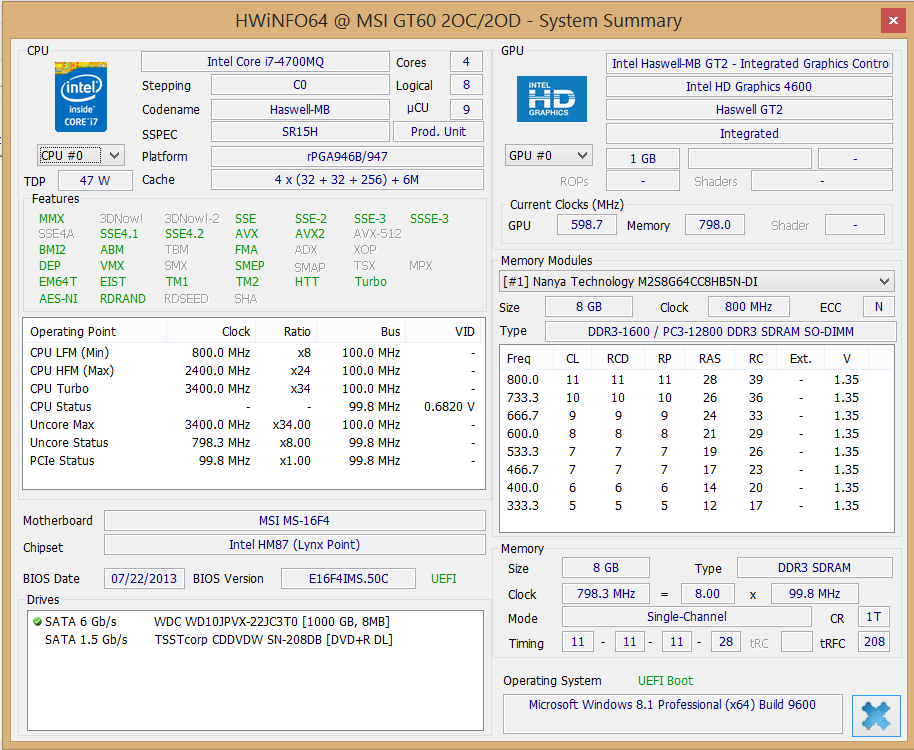Click the Haswell GT2 GPU codename field

tap(749, 110)
